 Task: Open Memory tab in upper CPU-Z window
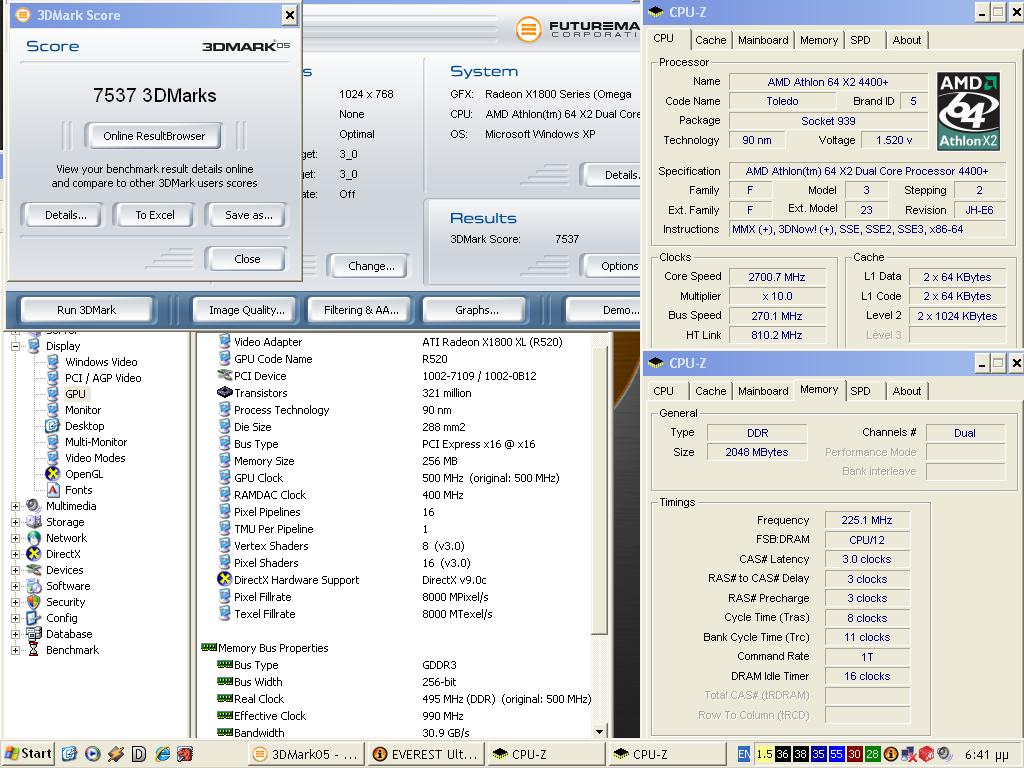[x=818, y=40]
